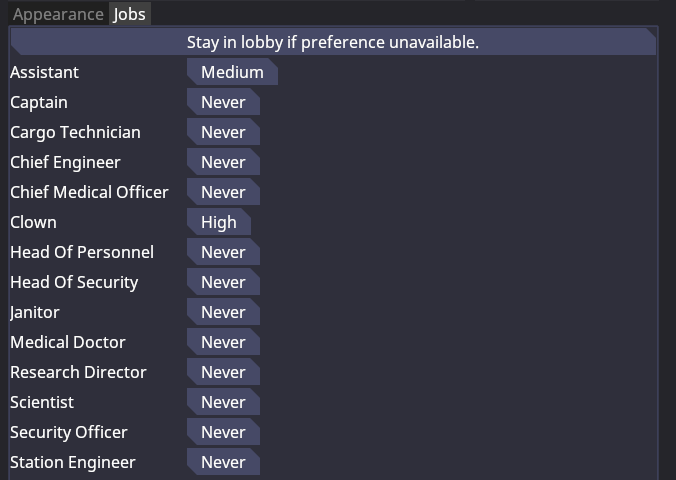Open the Janitor priority dropdown
Image resolution: width=676 pixels, height=480 pixels.
tap(223, 312)
